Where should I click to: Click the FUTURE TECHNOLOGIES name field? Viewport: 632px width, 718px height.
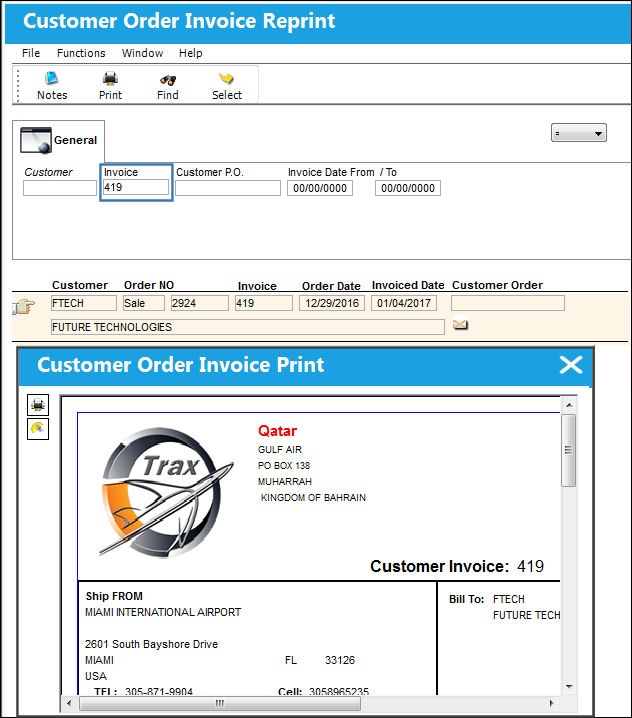tap(247, 327)
